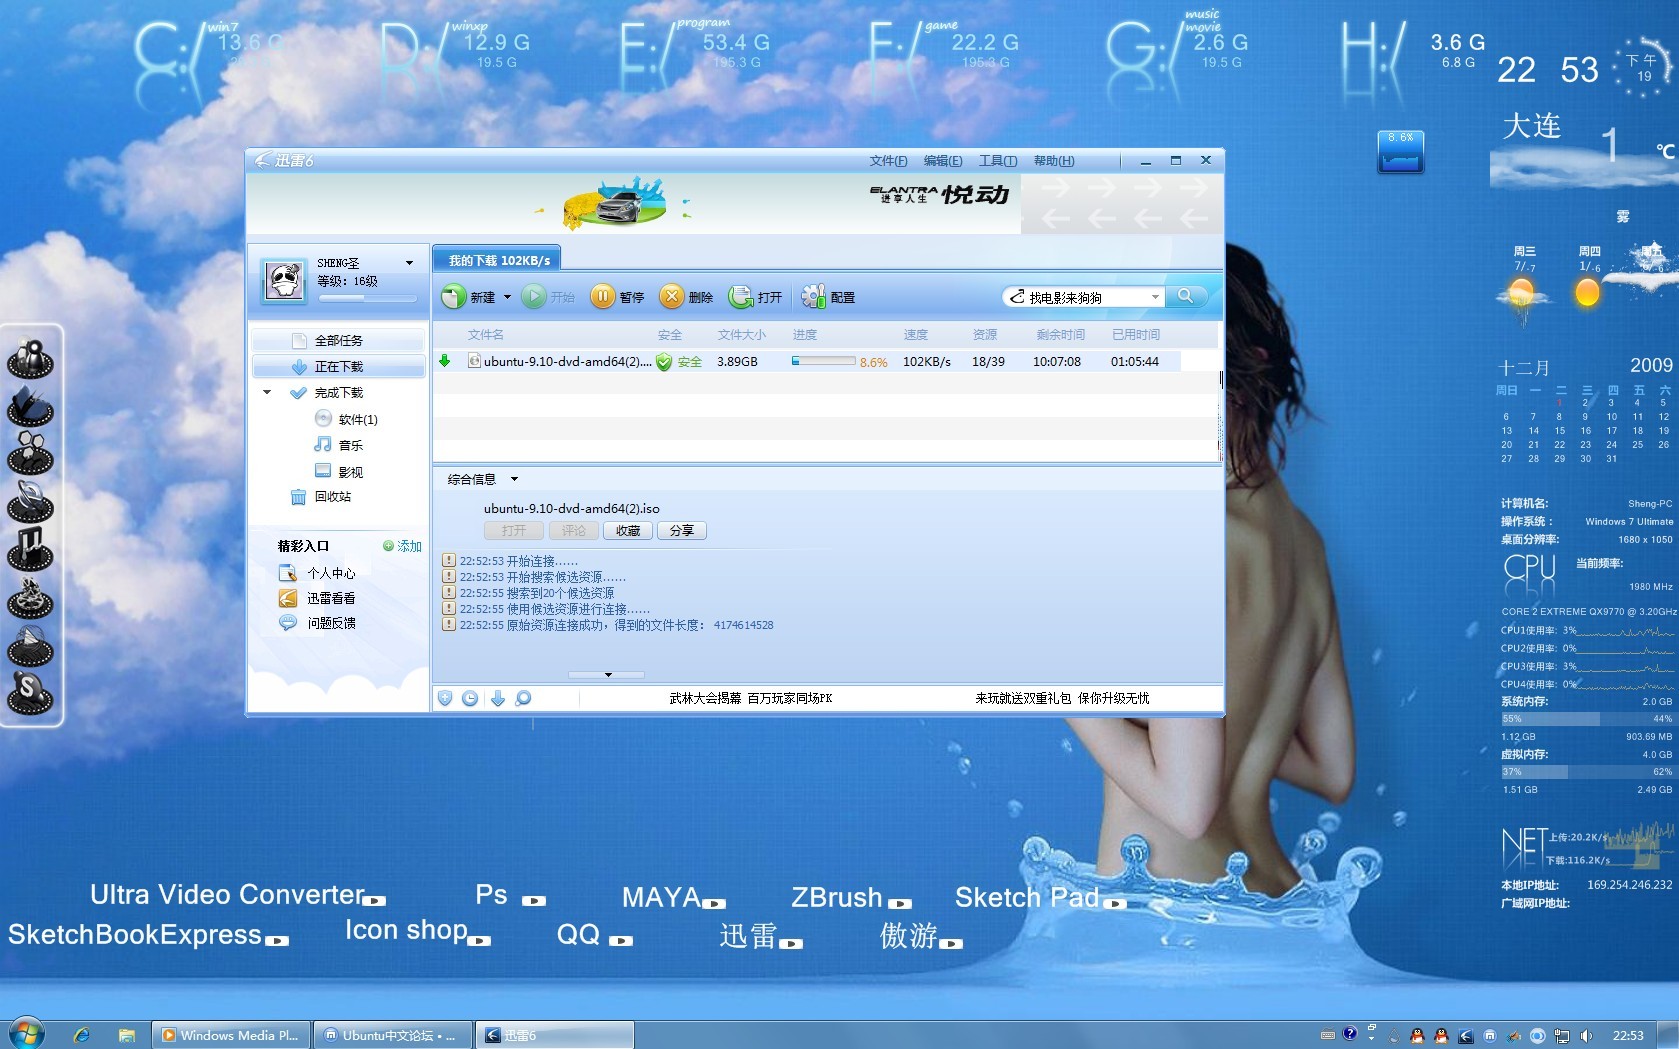Click the down arrow below the log
The image size is (1679, 1049).
coord(608,675)
